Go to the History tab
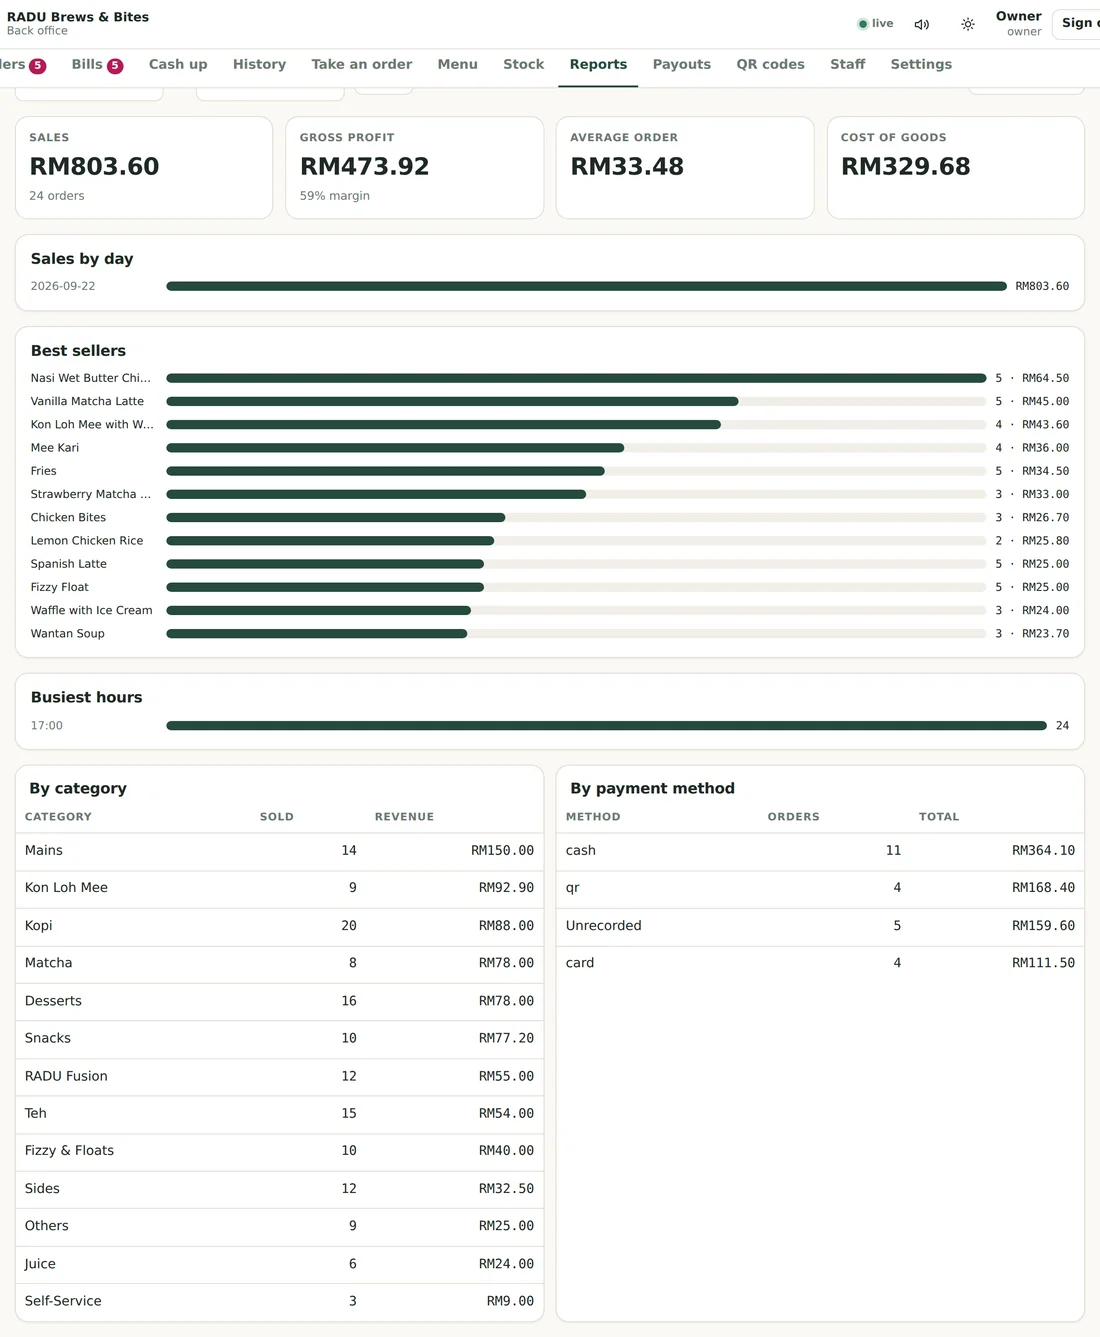 [x=259, y=65]
